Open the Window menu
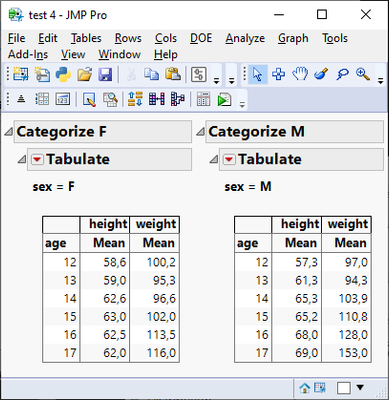The height and width of the screenshot is (400, 389). click(119, 54)
